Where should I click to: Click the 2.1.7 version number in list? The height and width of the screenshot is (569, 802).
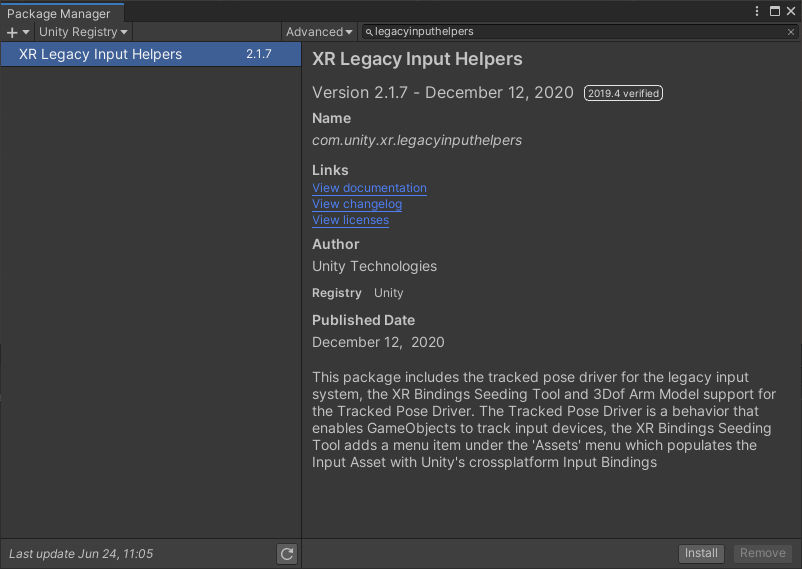pyautogui.click(x=259, y=54)
